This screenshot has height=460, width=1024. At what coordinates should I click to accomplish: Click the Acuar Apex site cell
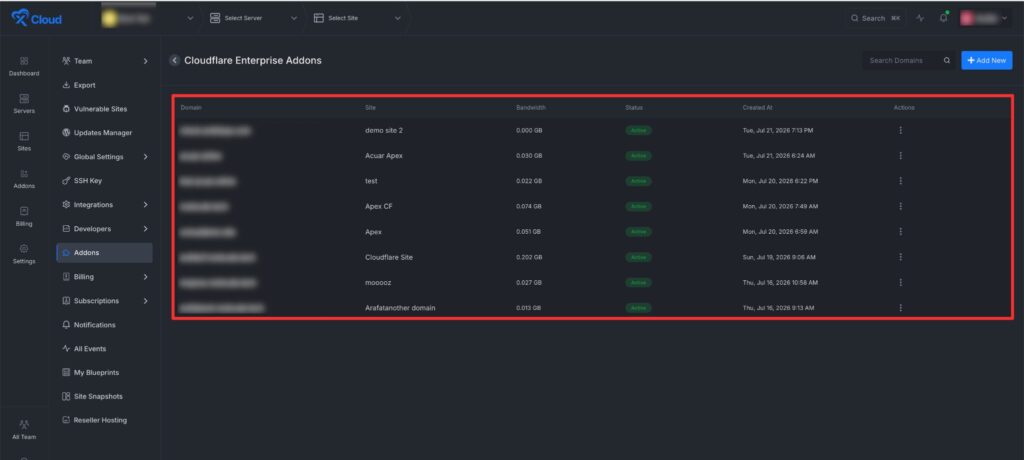point(384,156)
